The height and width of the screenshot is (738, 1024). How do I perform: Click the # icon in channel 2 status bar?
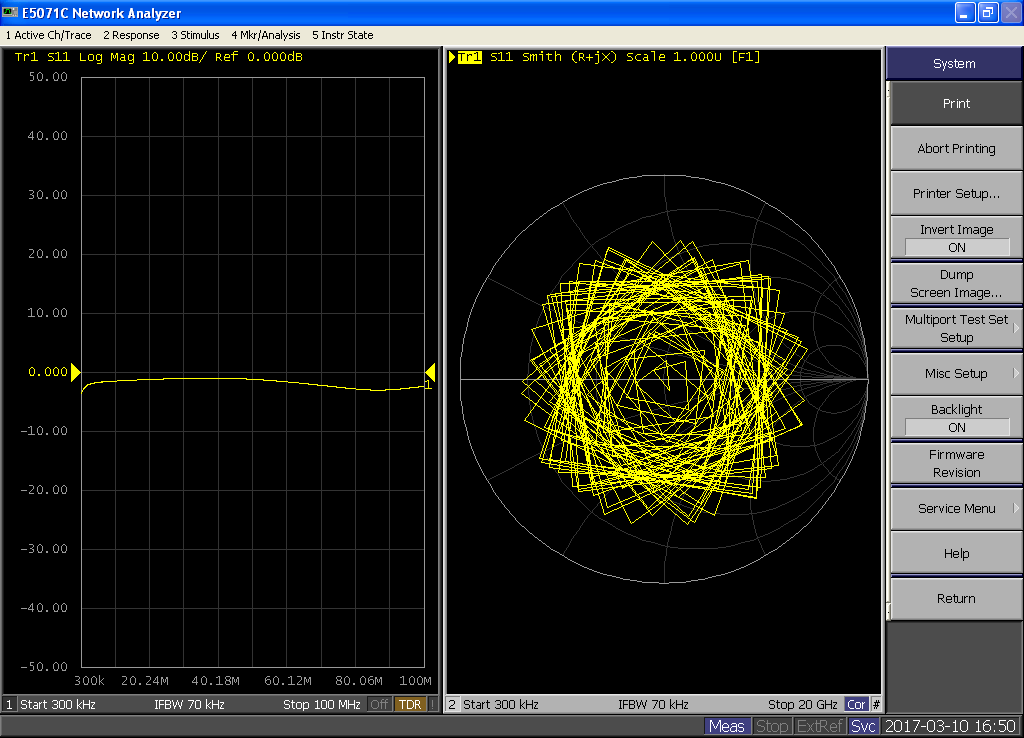click(x=876, y=705)
